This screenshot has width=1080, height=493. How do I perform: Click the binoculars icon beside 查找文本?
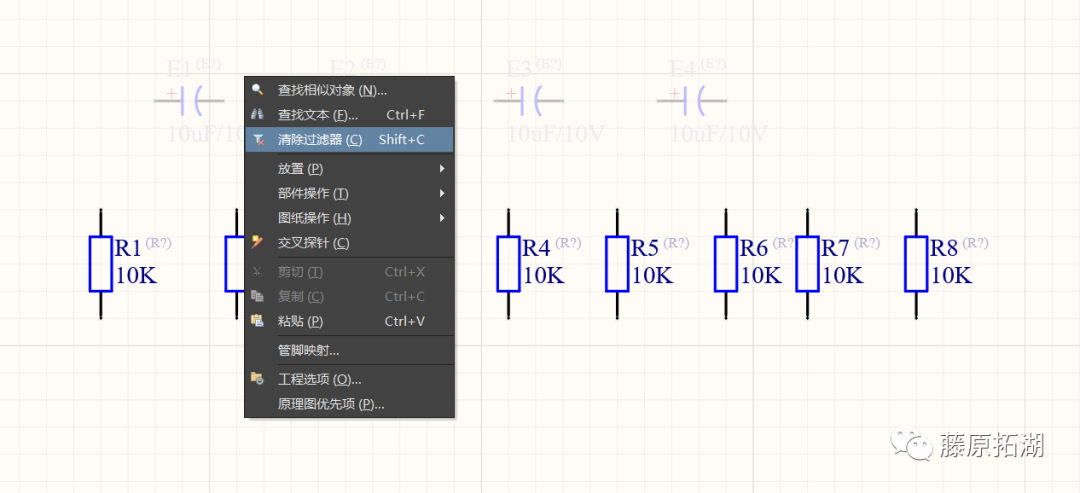pos(258,114)
